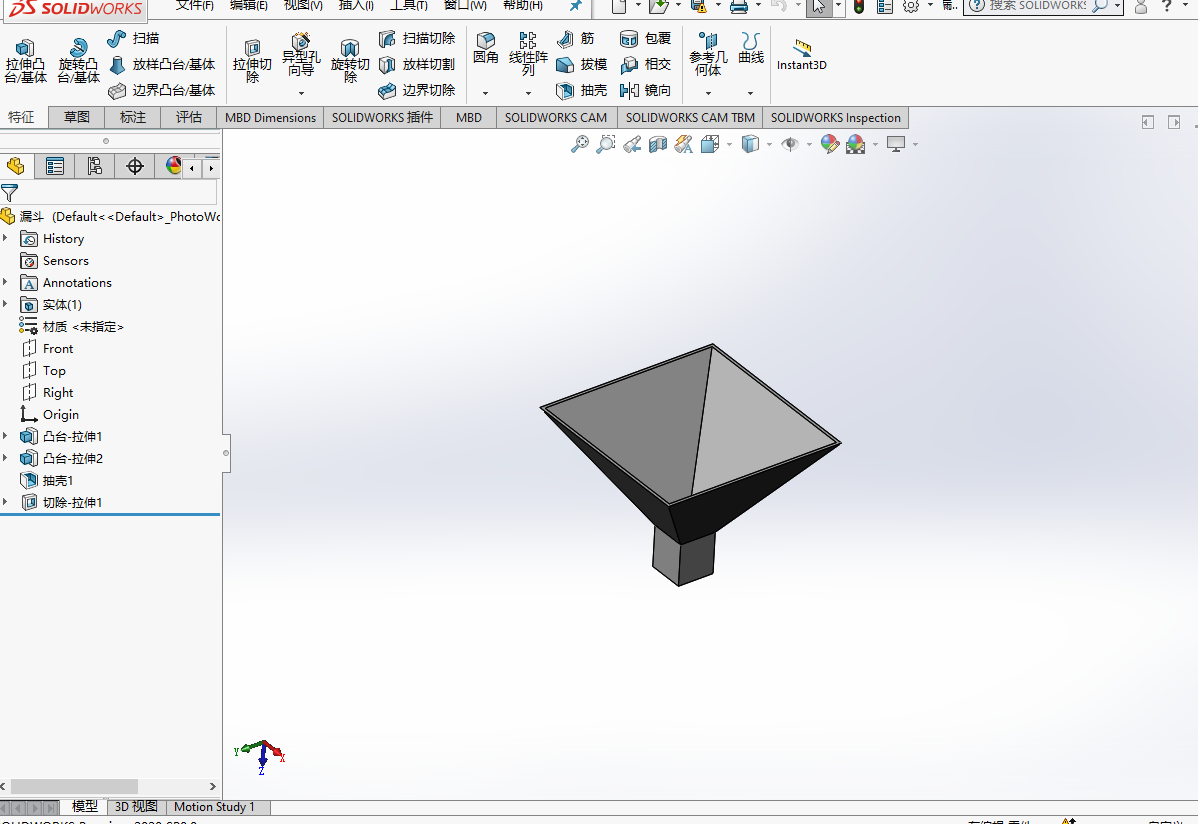Switch to the 评估 evaluate tab

189,117
